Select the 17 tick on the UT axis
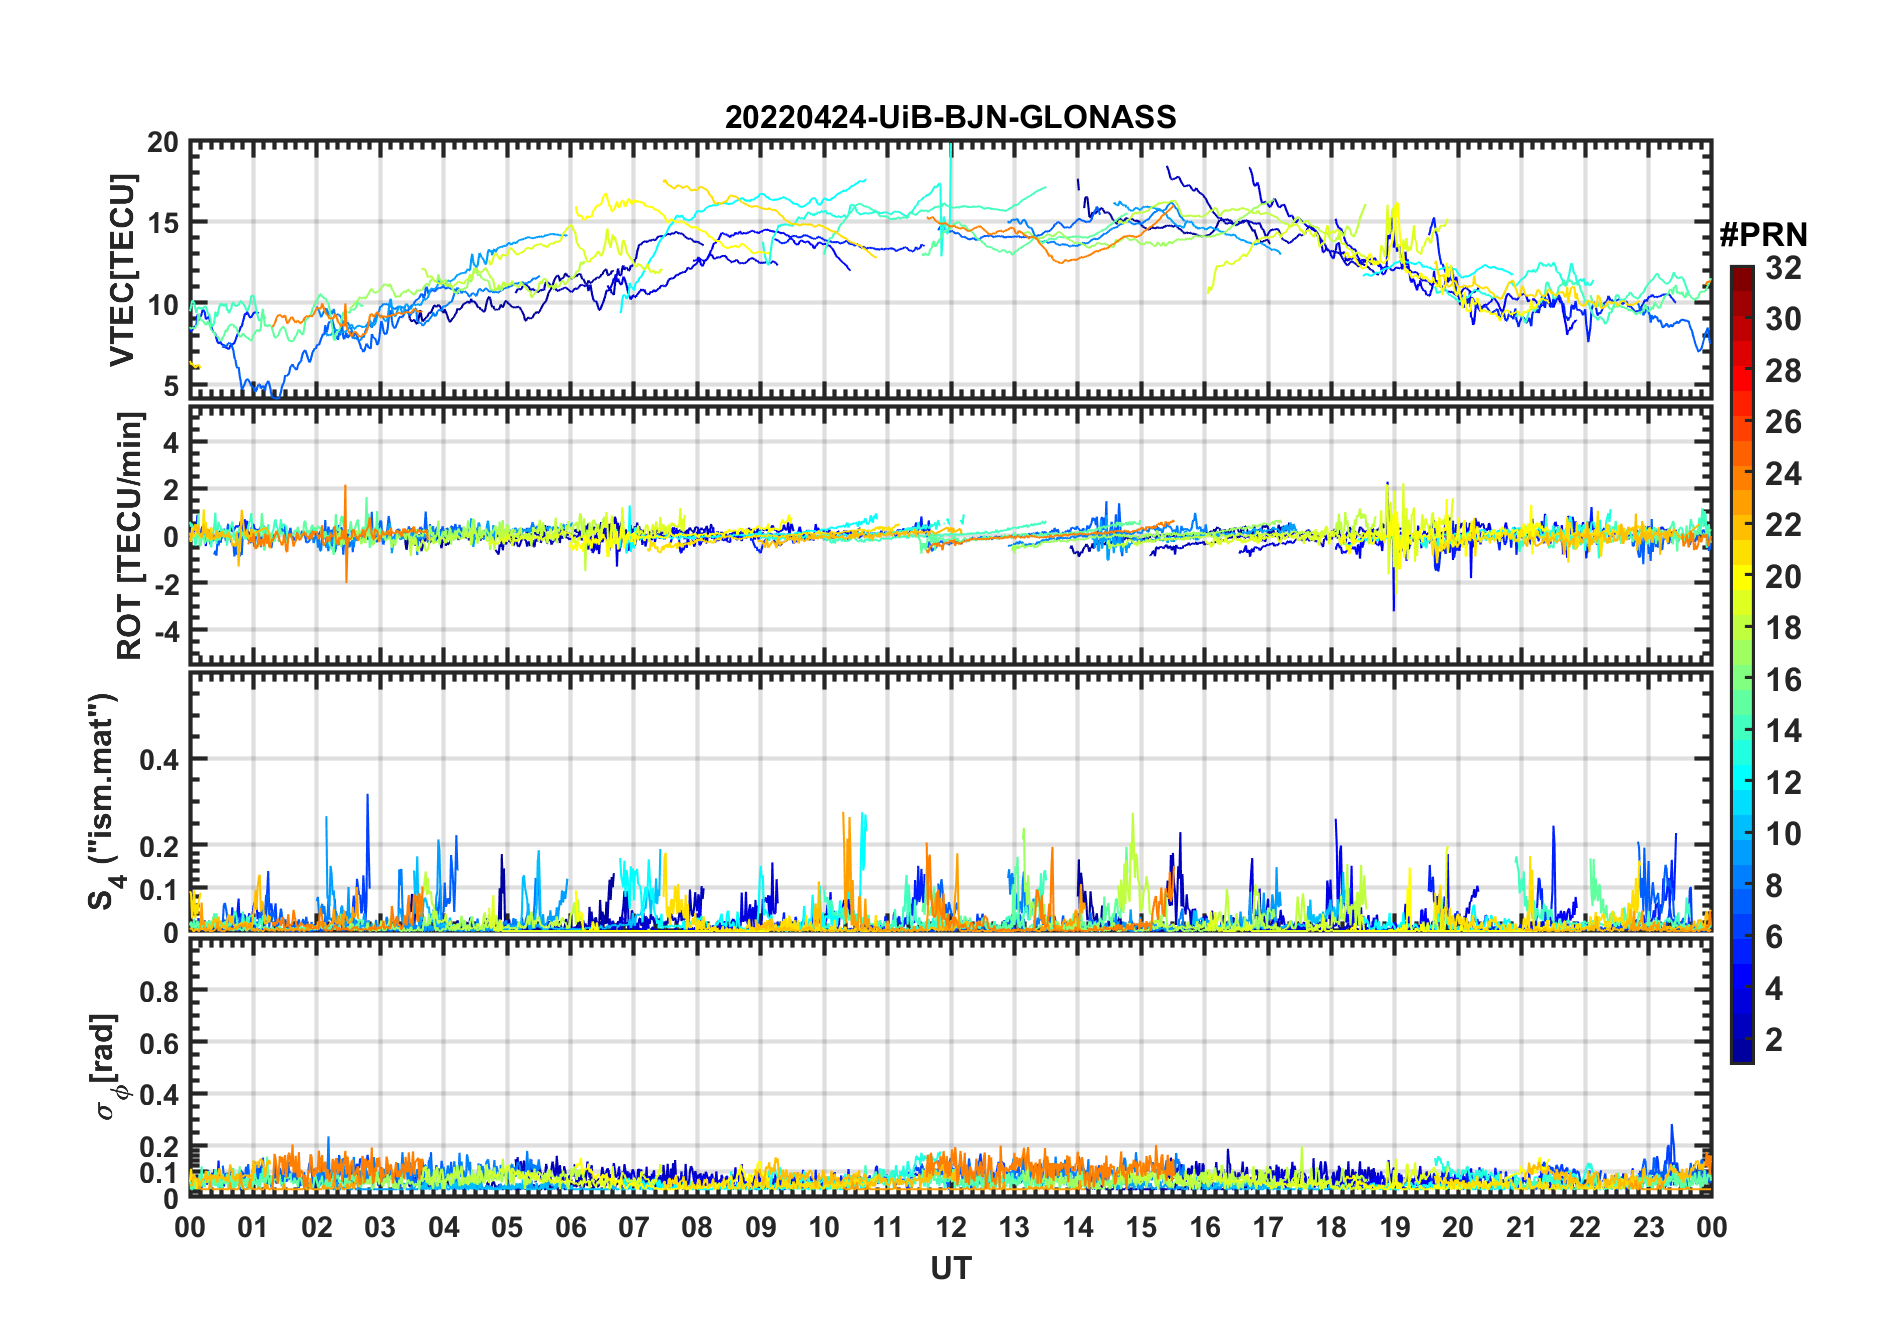This screenshot has width=1902, height=1330. [1268, 1227]
